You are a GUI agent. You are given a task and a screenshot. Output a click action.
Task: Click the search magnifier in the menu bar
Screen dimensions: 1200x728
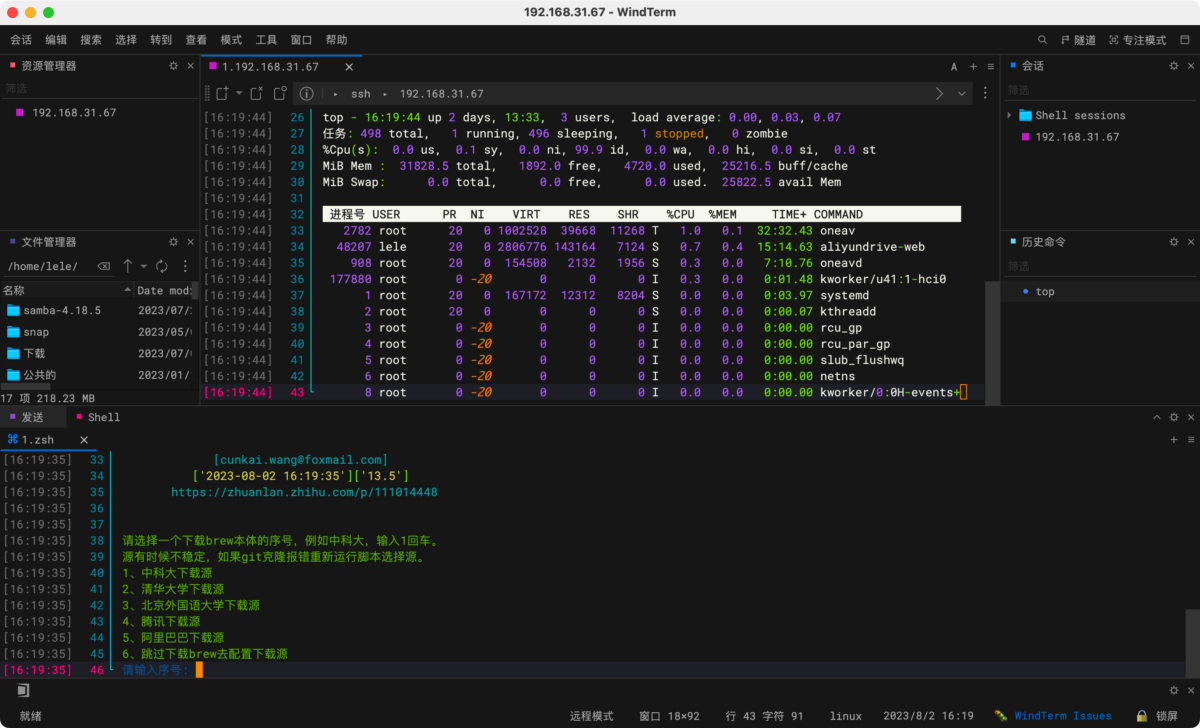[x=1043, y=40]
